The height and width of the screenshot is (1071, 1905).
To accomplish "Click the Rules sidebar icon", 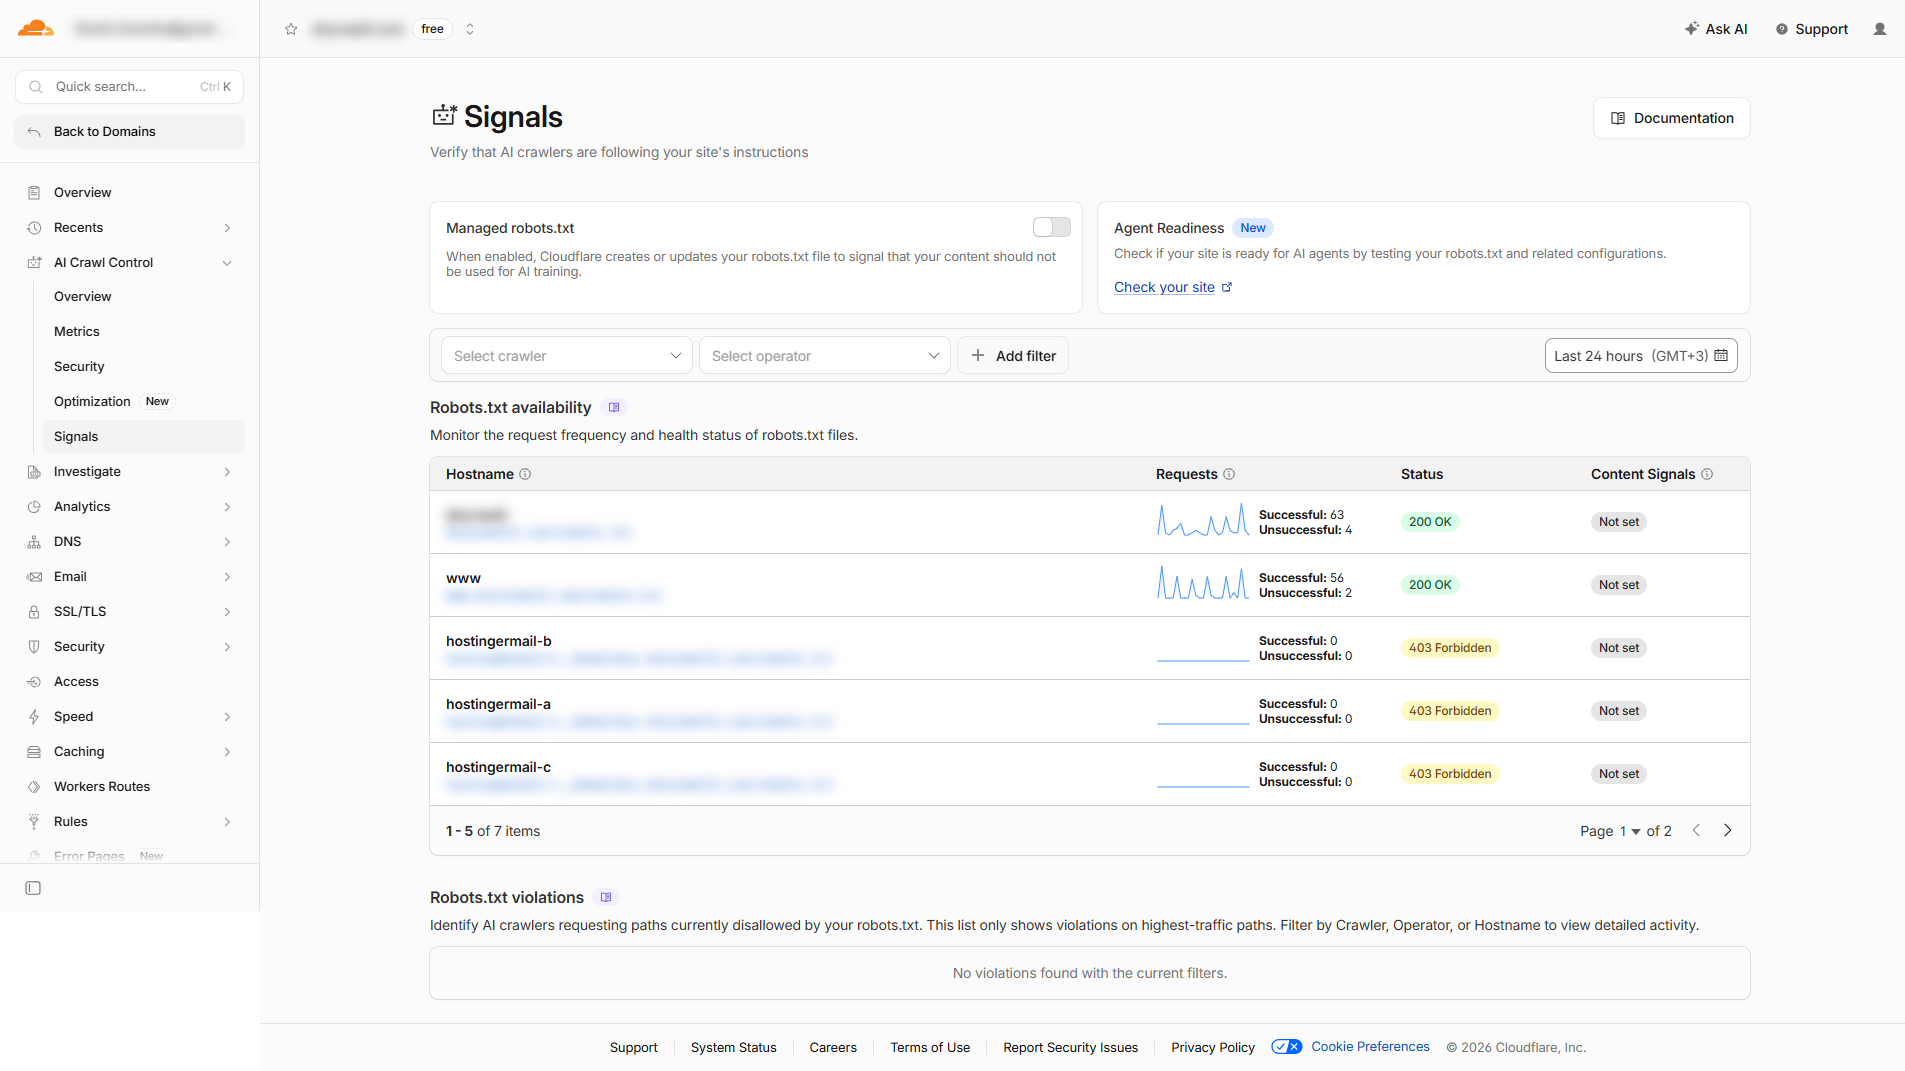I will point(34,822).
